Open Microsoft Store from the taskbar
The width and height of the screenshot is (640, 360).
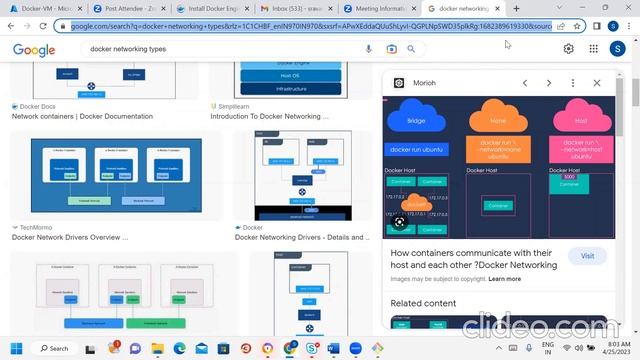point(223,349)
